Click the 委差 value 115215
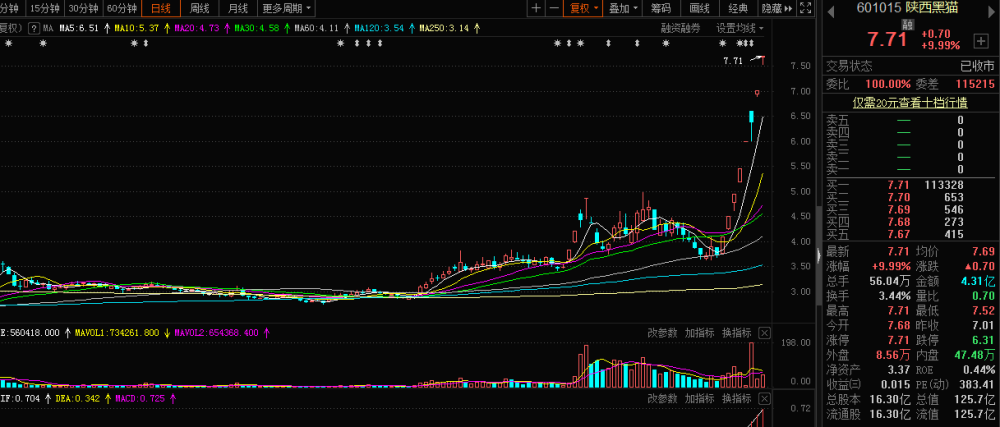Image resolution: width=1000 pixels, height=427 pixels. coord(975,83)
